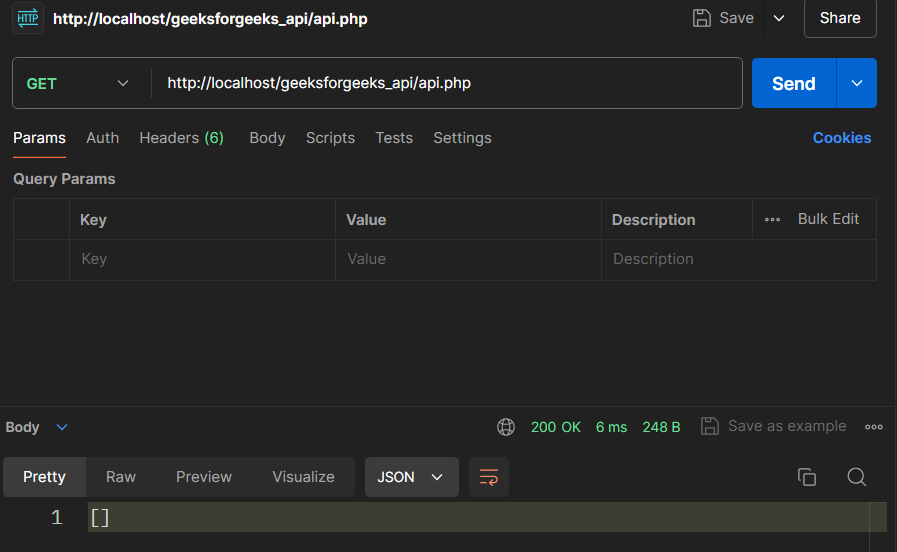Click the HTTP request type icon
This screenshot has width=897, height=552.
(27, 18)
